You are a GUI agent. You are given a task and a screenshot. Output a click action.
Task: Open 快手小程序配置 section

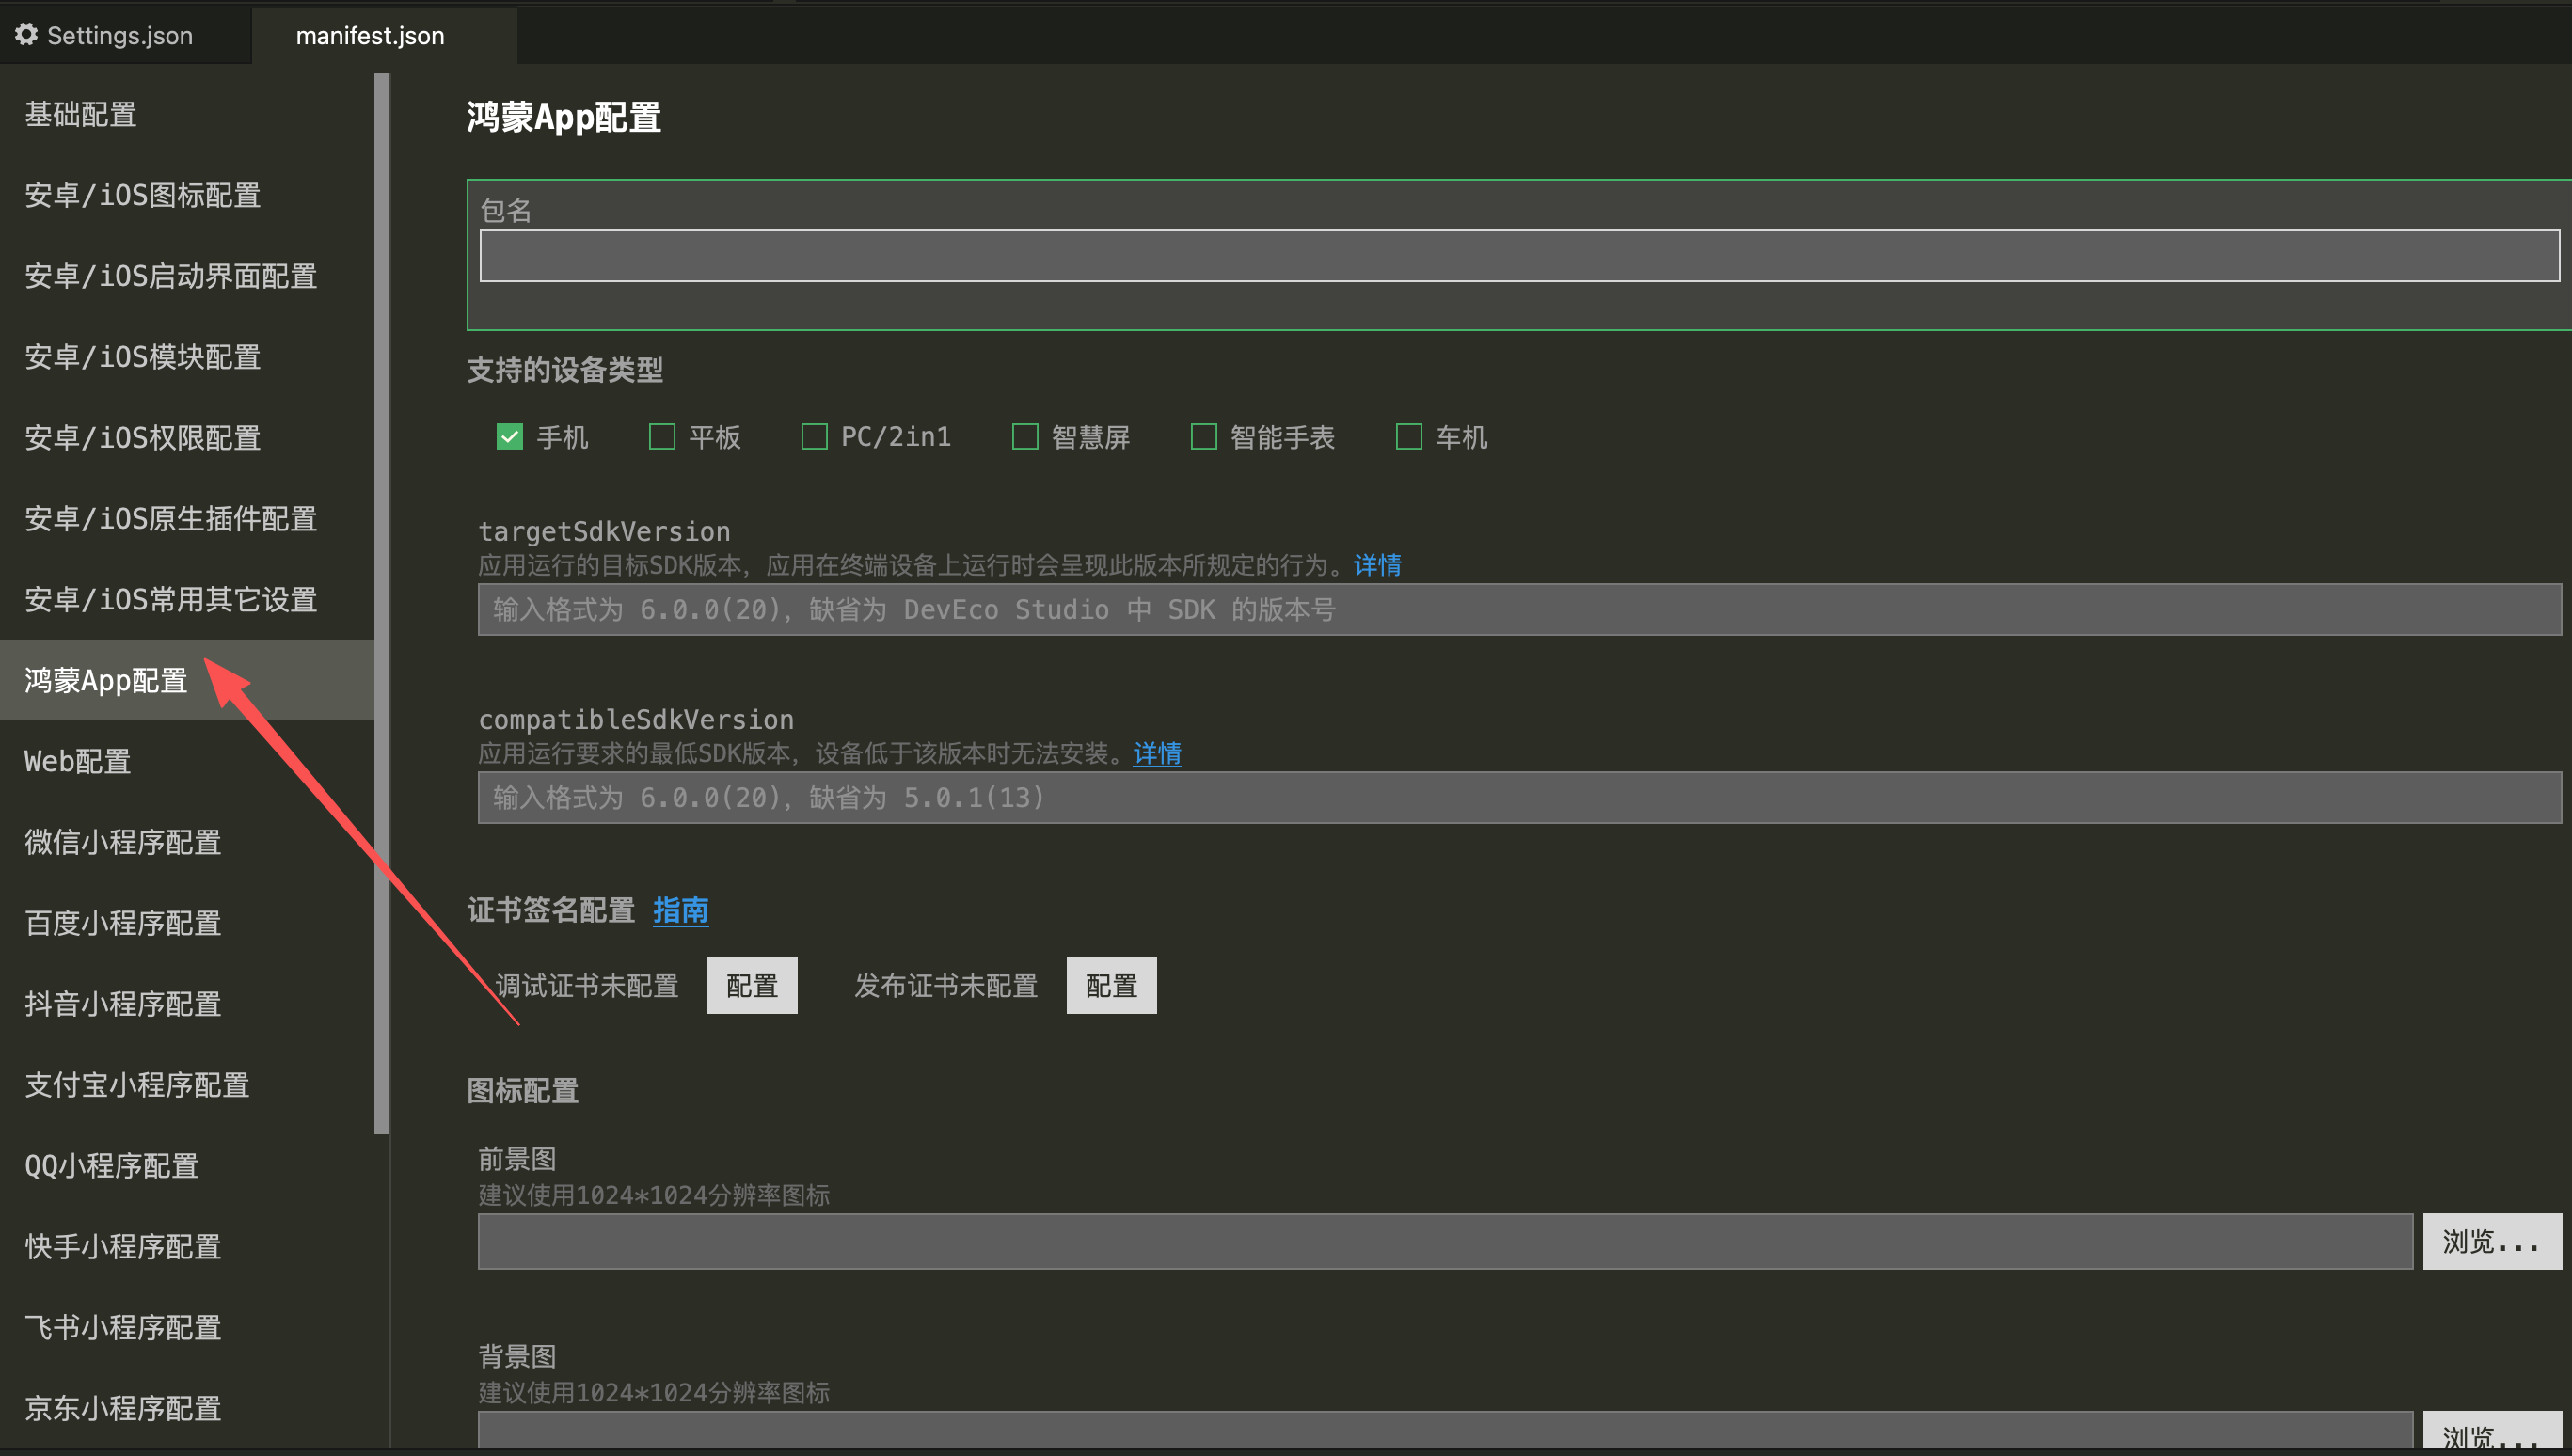[187, 1247]
